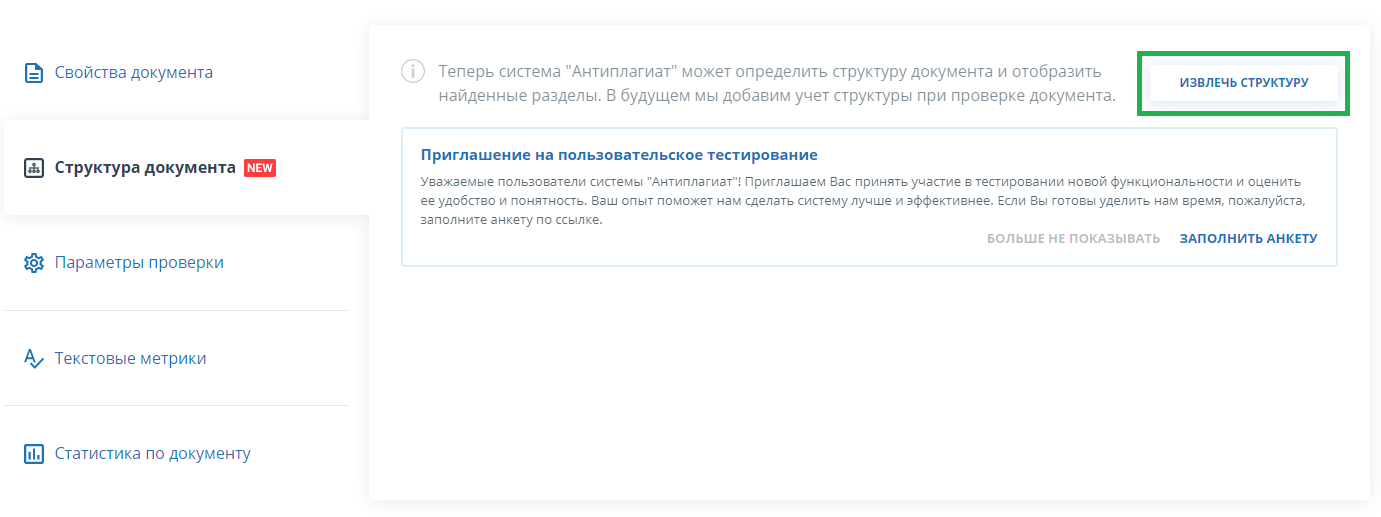
Task: Click the invitation body paragraph text
Action: click(860, 200)
